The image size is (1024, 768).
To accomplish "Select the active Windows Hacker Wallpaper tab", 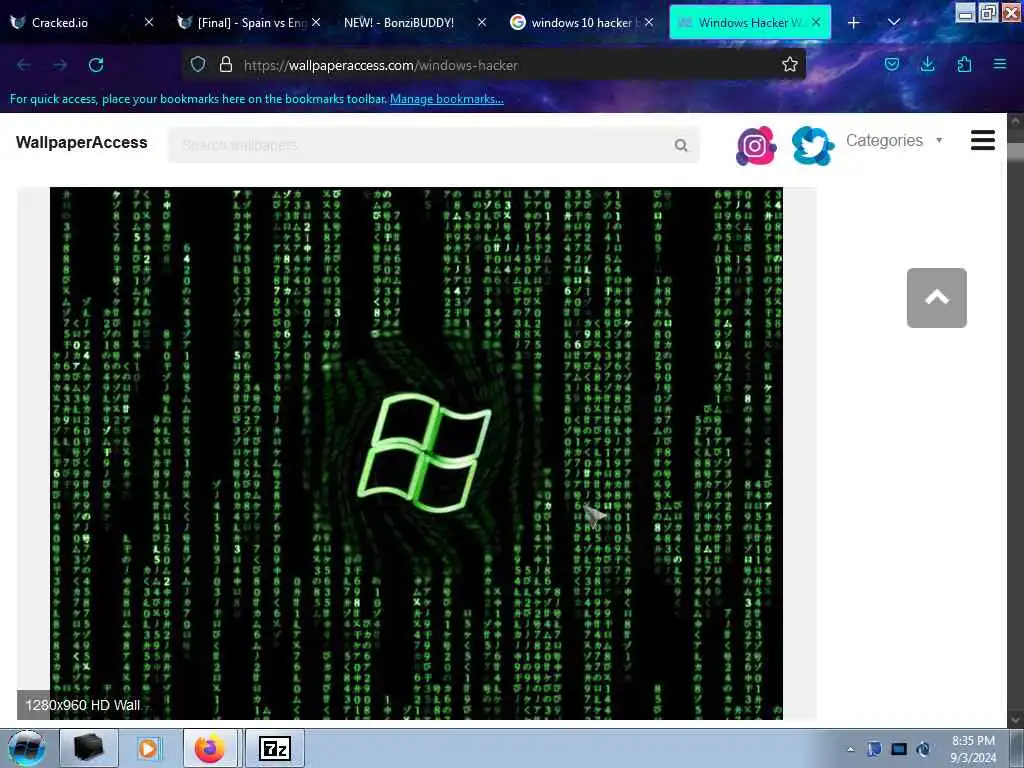I will (x=750, y=23).
